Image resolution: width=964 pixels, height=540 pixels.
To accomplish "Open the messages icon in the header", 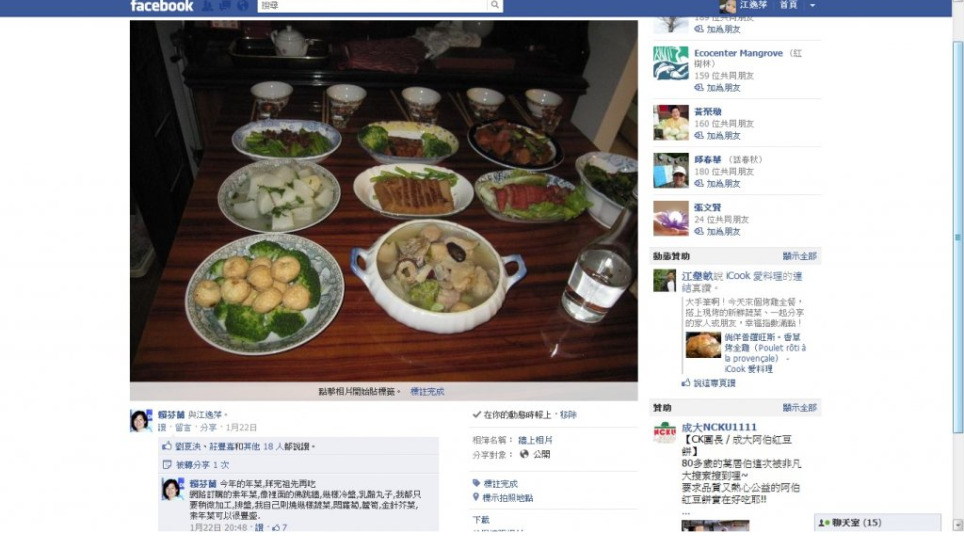I will click(x=225, y=6).
